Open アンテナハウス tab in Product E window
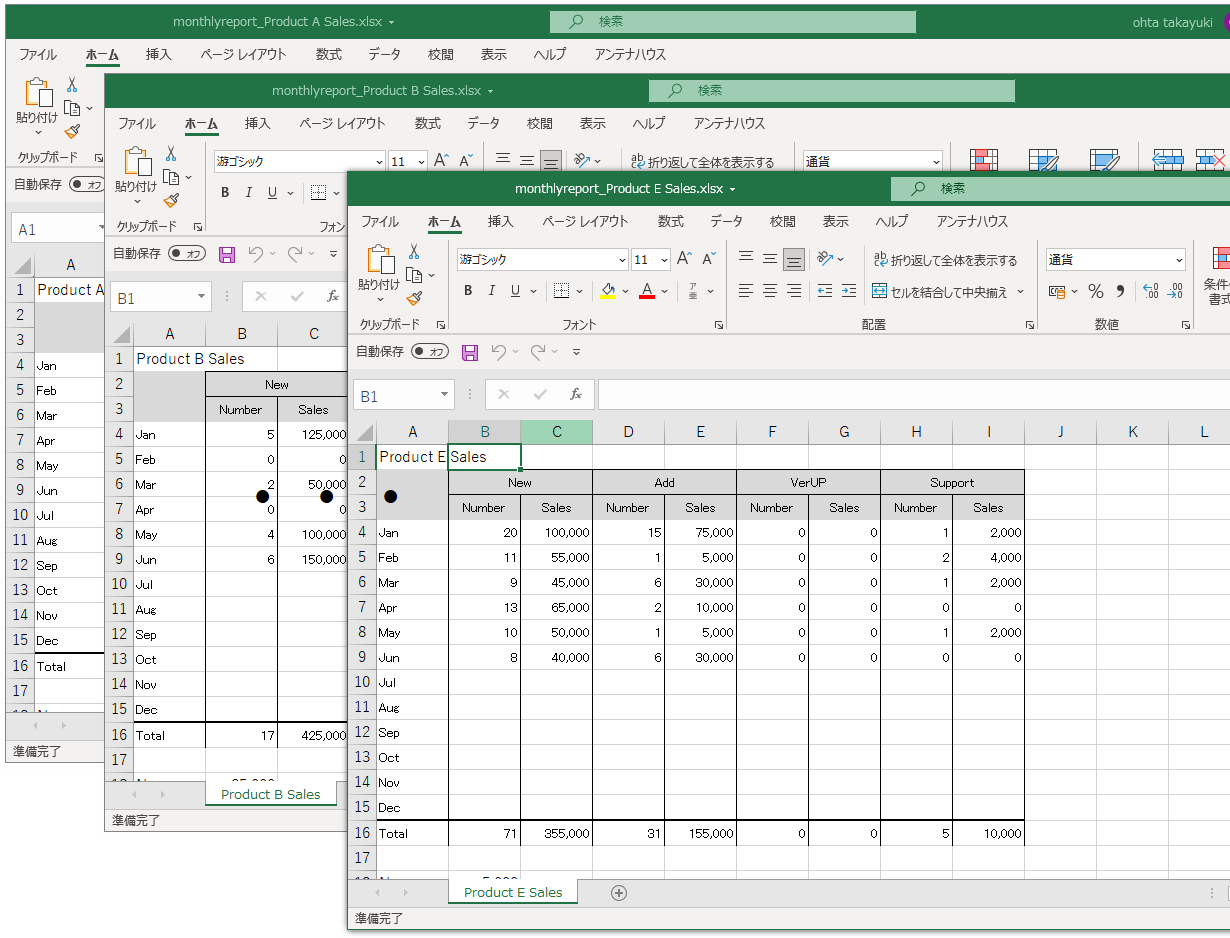Screen dimensions: 1230x938 [972, 222]
